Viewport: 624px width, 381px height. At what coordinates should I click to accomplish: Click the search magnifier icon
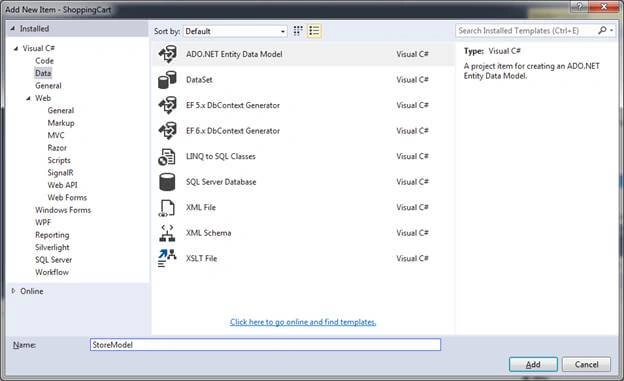pos(603,30)
